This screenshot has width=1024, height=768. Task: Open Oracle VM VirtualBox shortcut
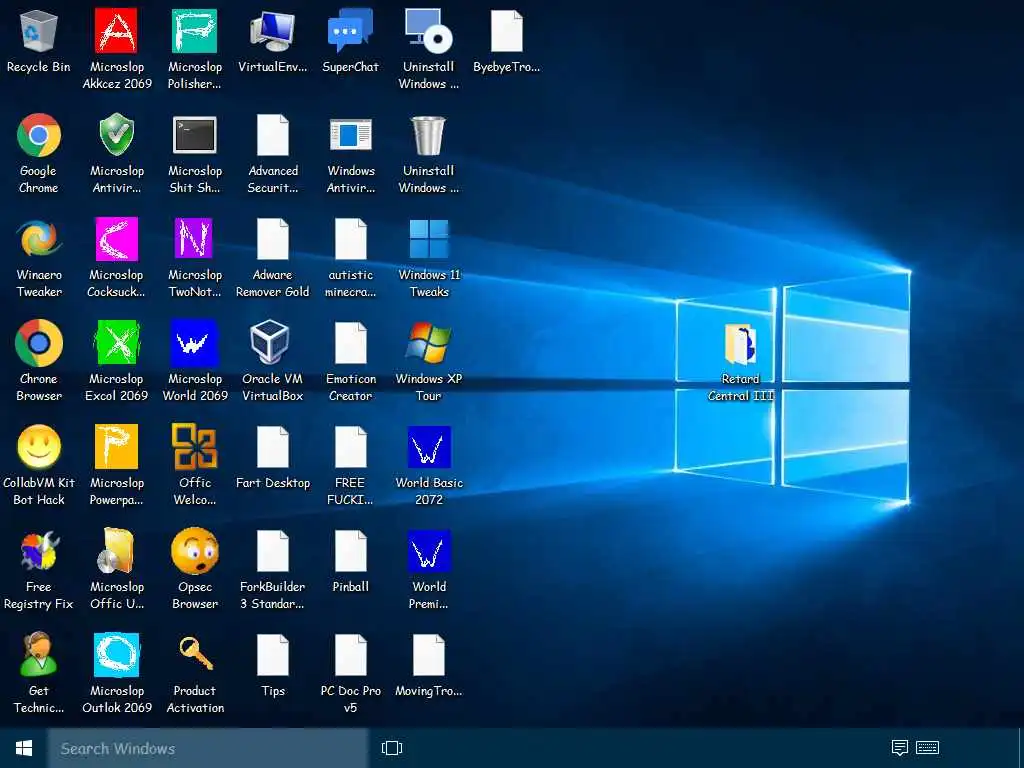[270, 342]
